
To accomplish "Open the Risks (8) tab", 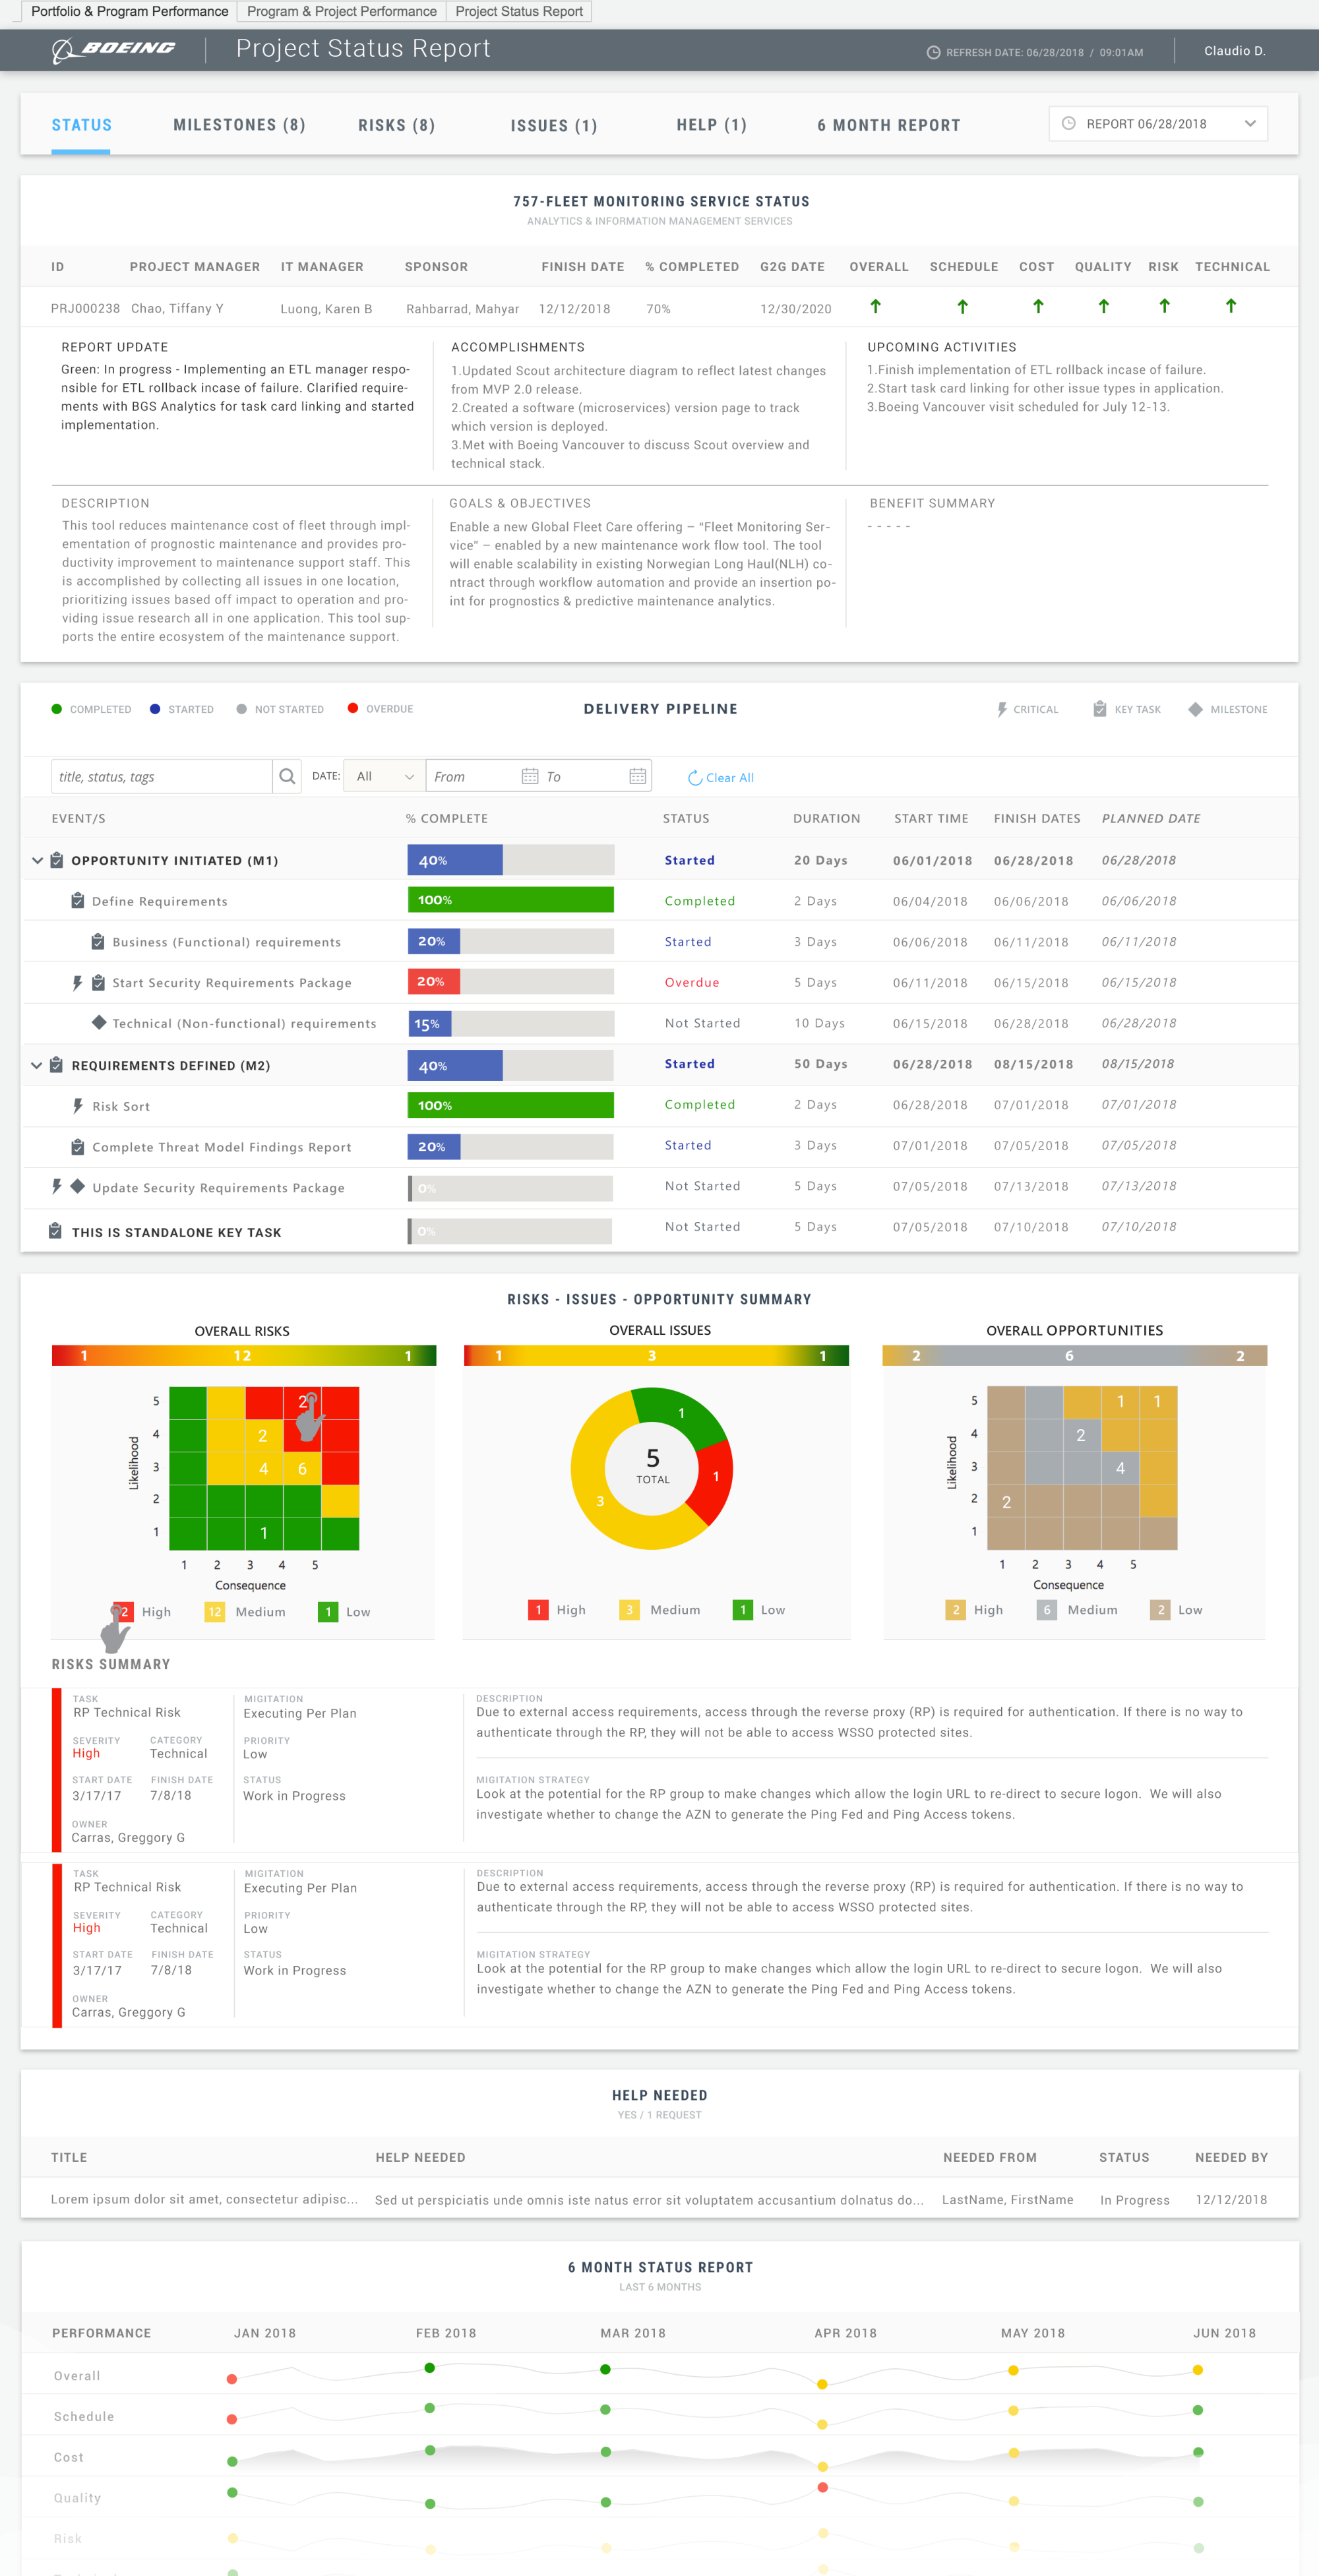I will click(x=396, y=125).
